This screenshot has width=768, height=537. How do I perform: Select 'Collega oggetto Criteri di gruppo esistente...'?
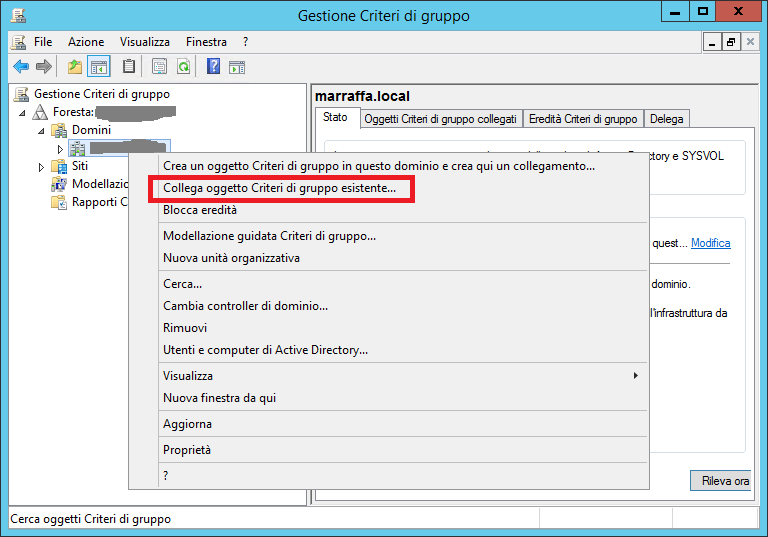tap(279, 188)
